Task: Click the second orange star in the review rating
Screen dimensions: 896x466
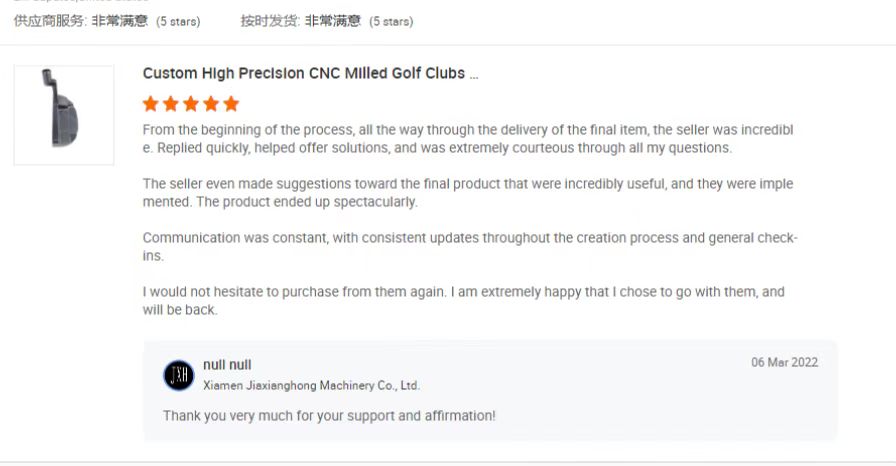Action: (171, 104)
